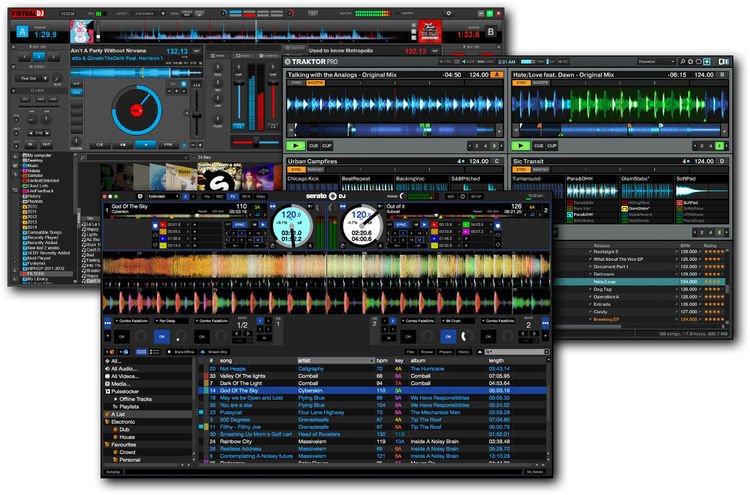The image size is (750, 495).
Task: Click the VirtualDJ loop OUT button
Action: point(46,144)
